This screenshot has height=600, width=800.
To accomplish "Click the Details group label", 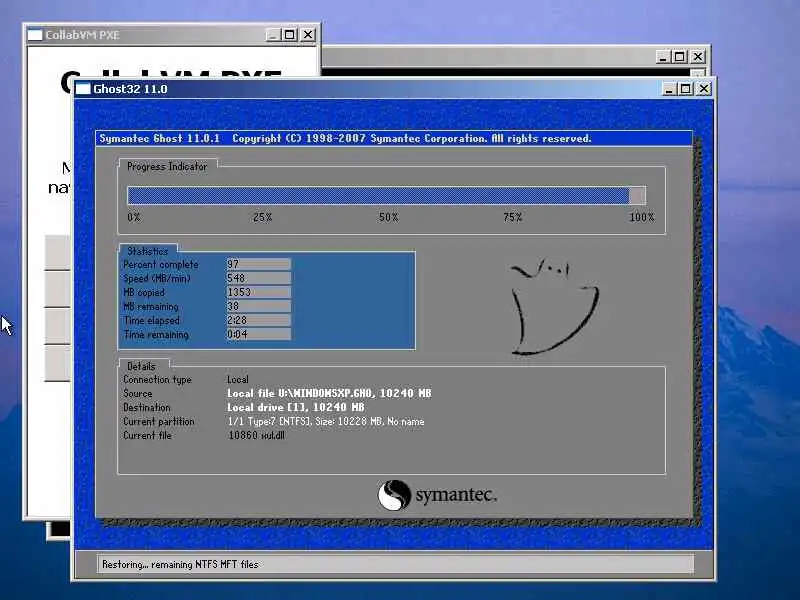I will coord(141,366).
